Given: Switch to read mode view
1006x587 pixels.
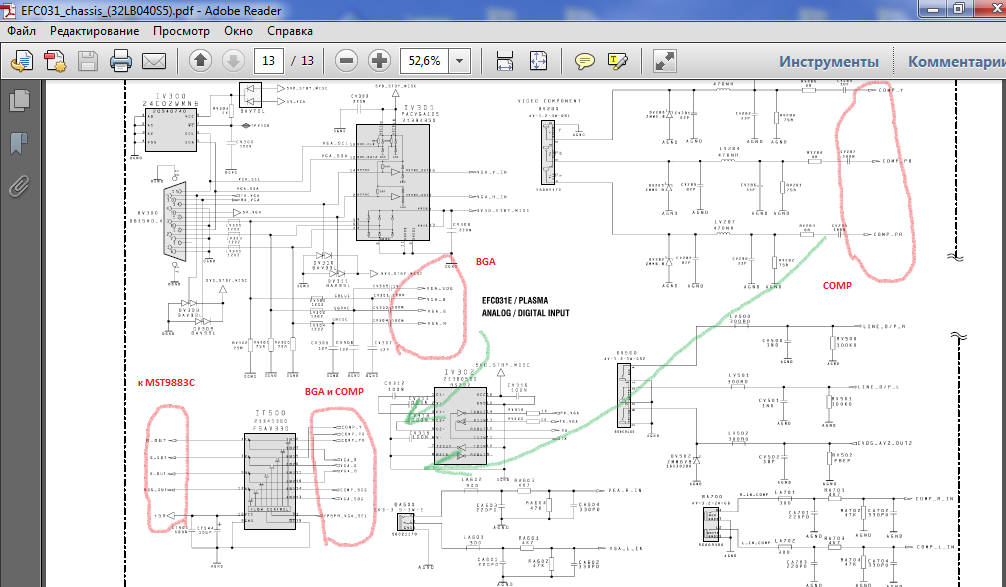Looking at the screenshot, I should tap(665, 61).
